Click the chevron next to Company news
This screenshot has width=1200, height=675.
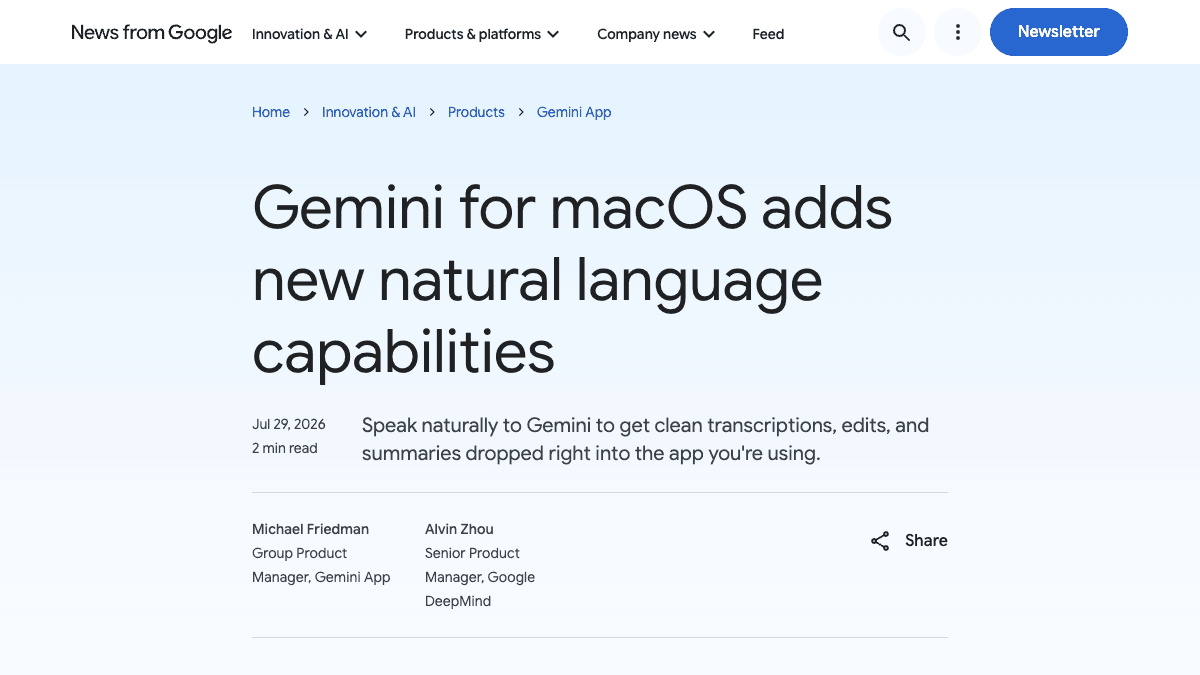tap(709, 34)
